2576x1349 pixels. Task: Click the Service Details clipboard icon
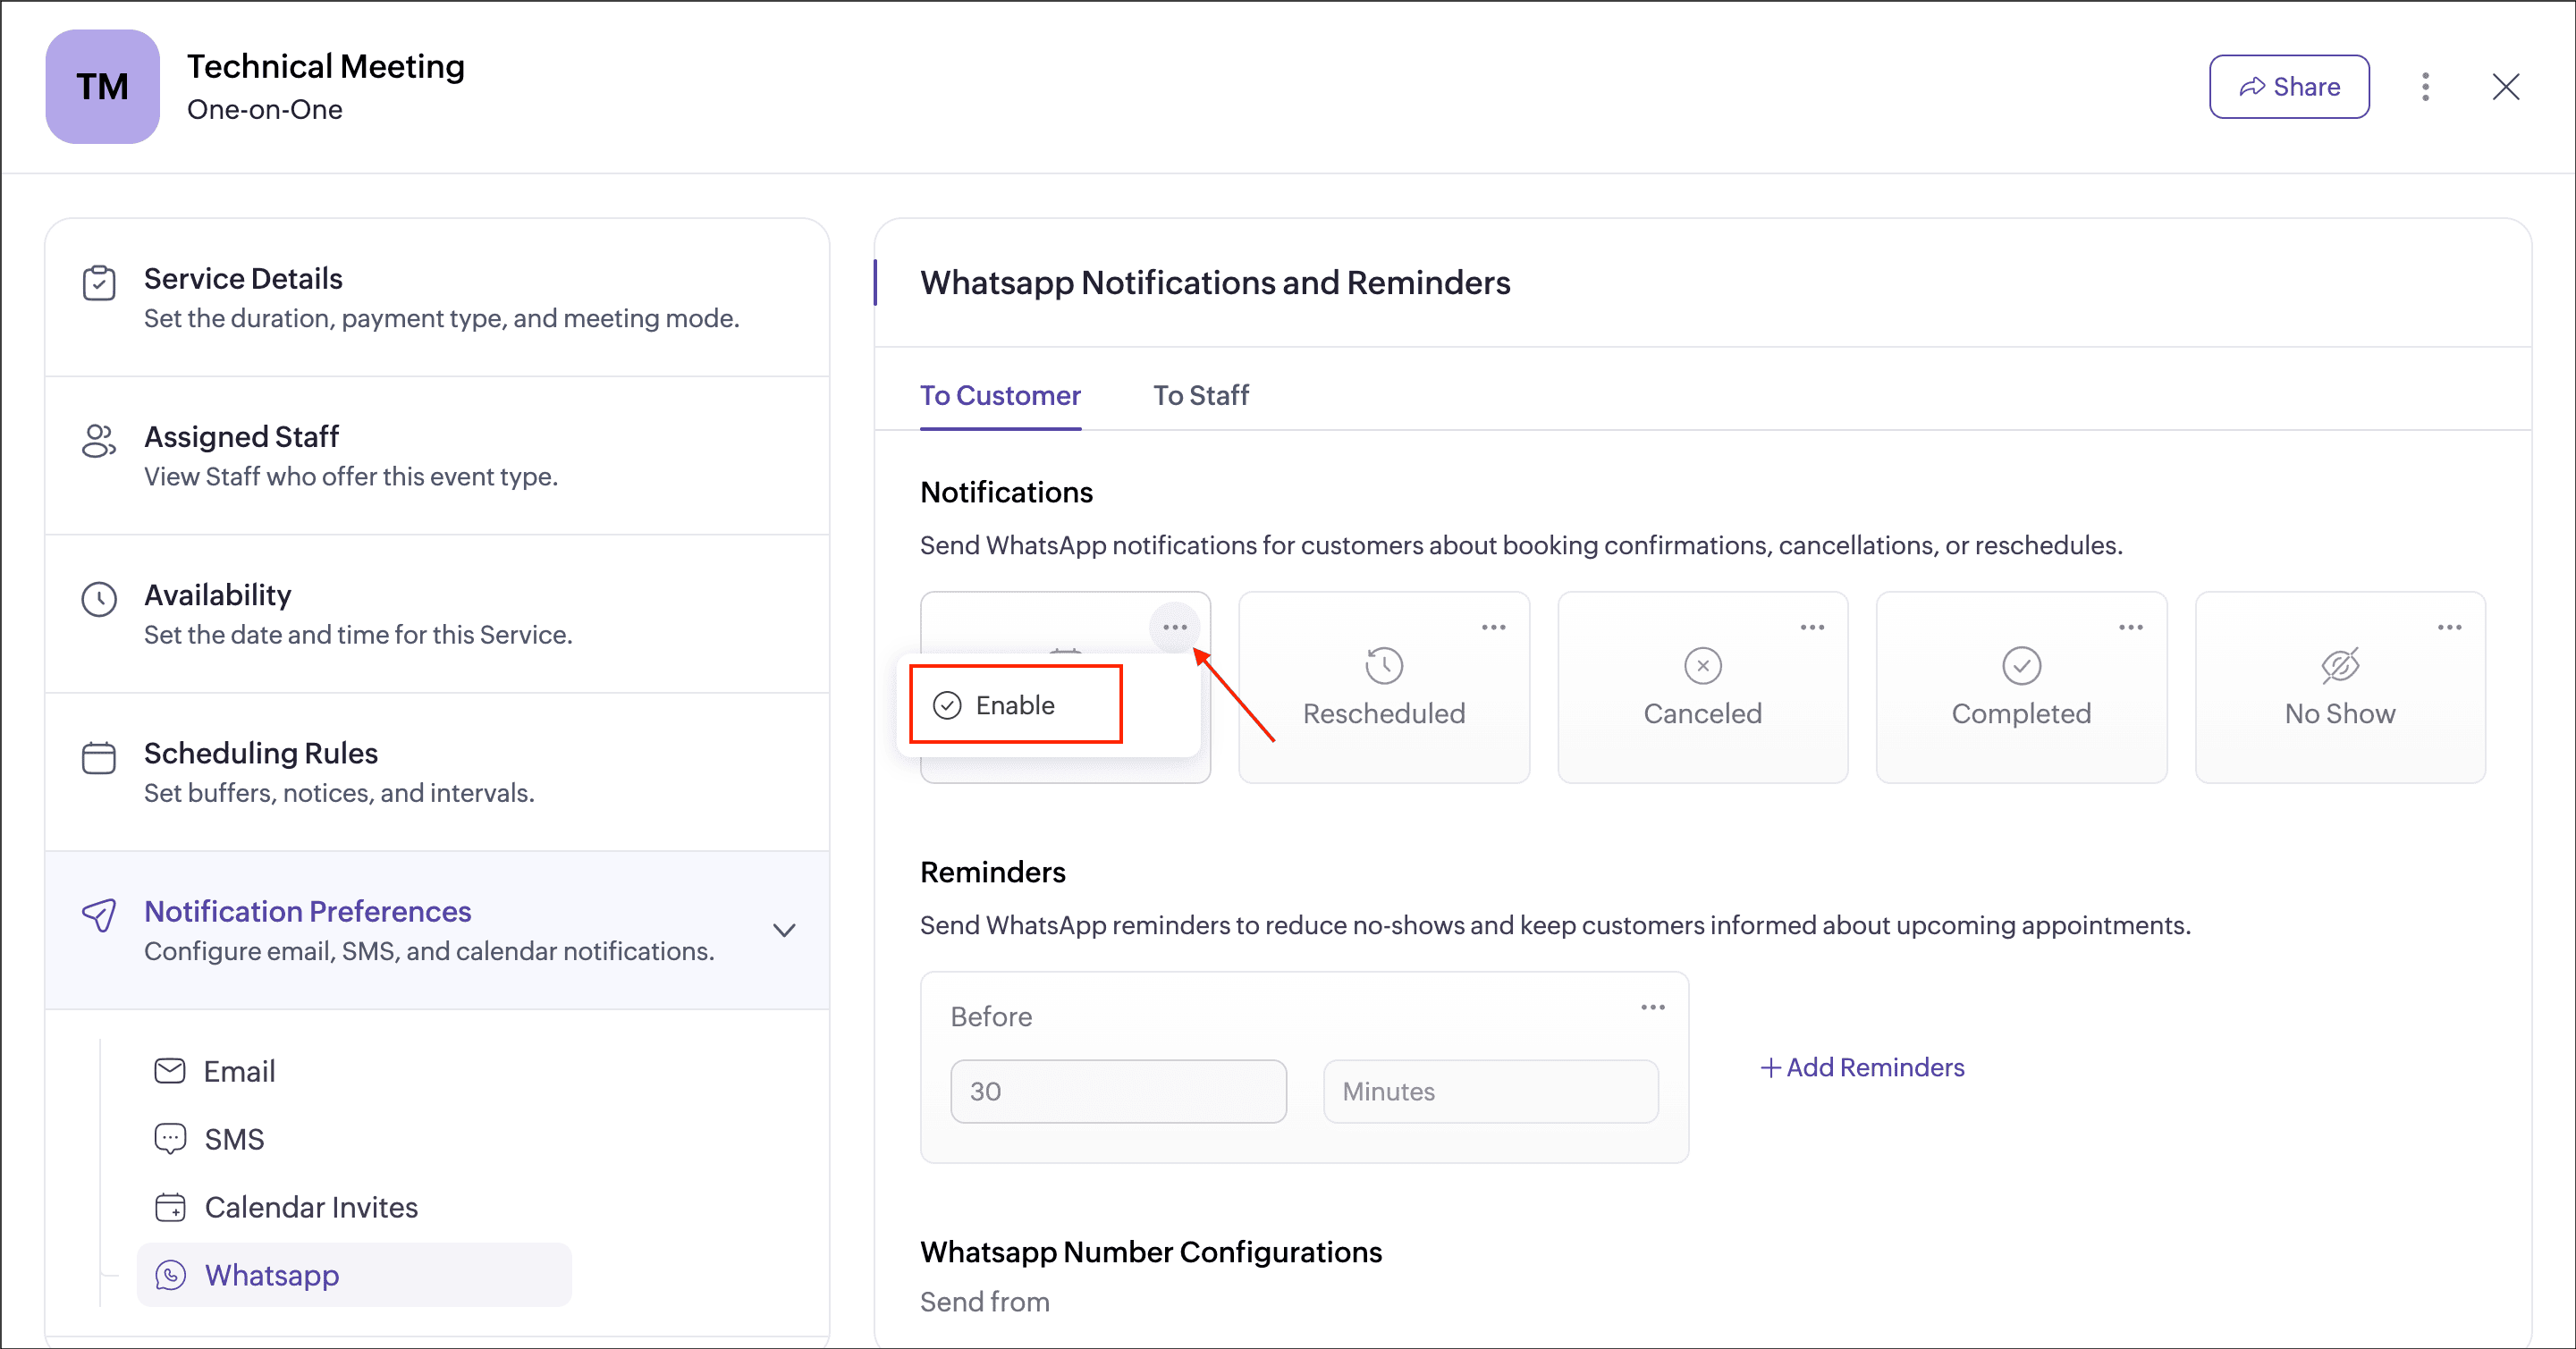click(99, 283)
